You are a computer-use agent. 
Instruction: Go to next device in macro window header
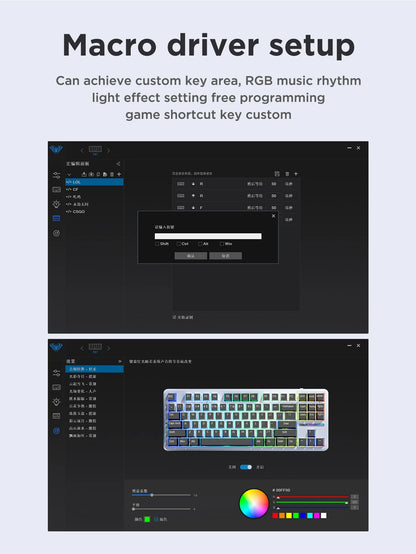(108, 151)
